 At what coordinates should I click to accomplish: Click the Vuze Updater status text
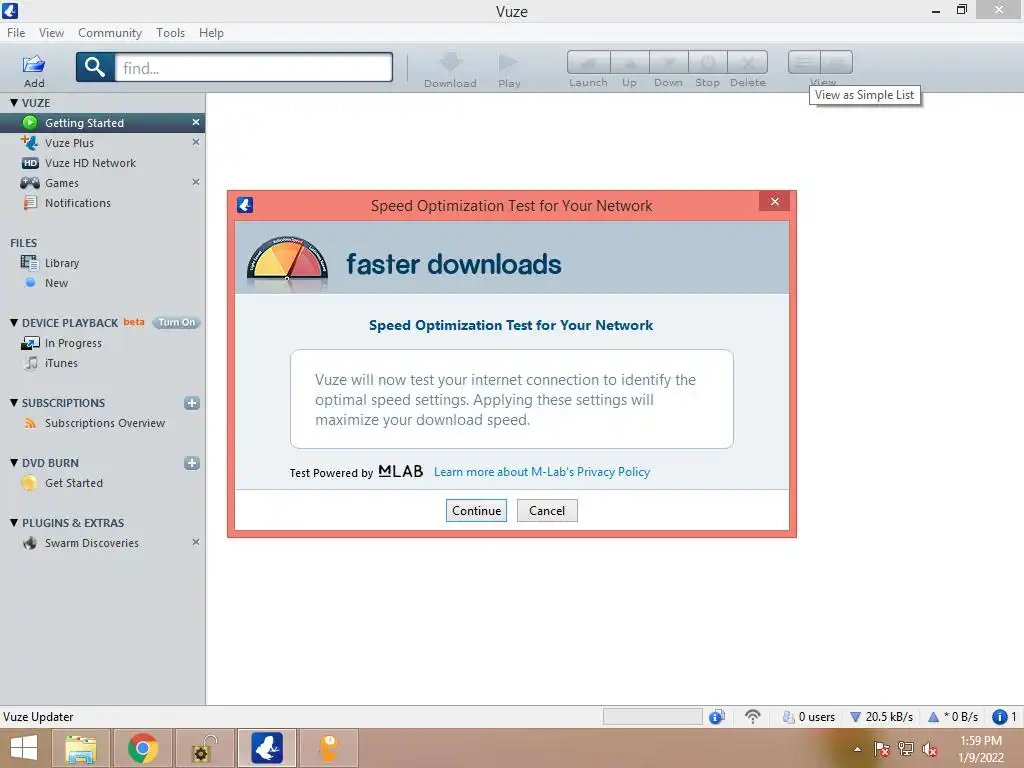[x=39, y=717]
